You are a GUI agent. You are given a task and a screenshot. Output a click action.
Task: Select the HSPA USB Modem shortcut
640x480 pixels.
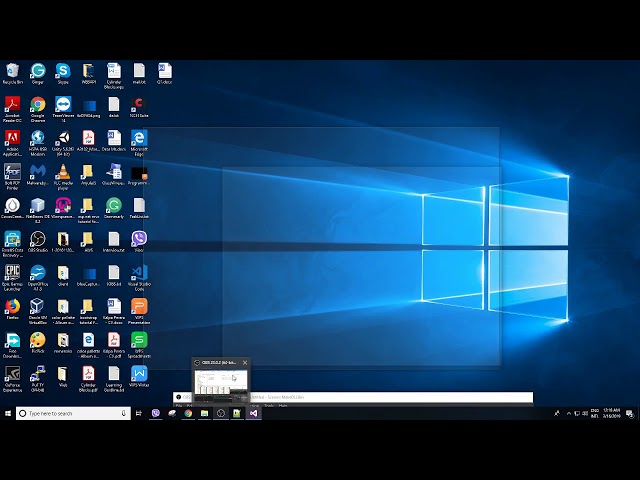[38, 143]
